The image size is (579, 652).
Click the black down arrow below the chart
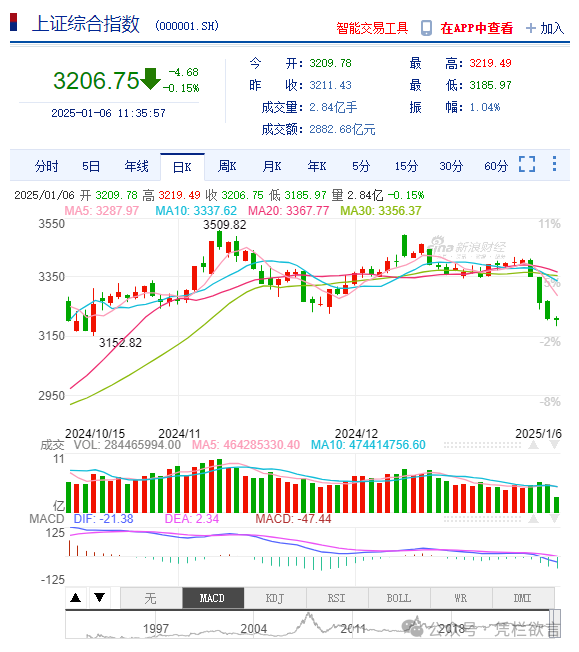pos(99,598)
